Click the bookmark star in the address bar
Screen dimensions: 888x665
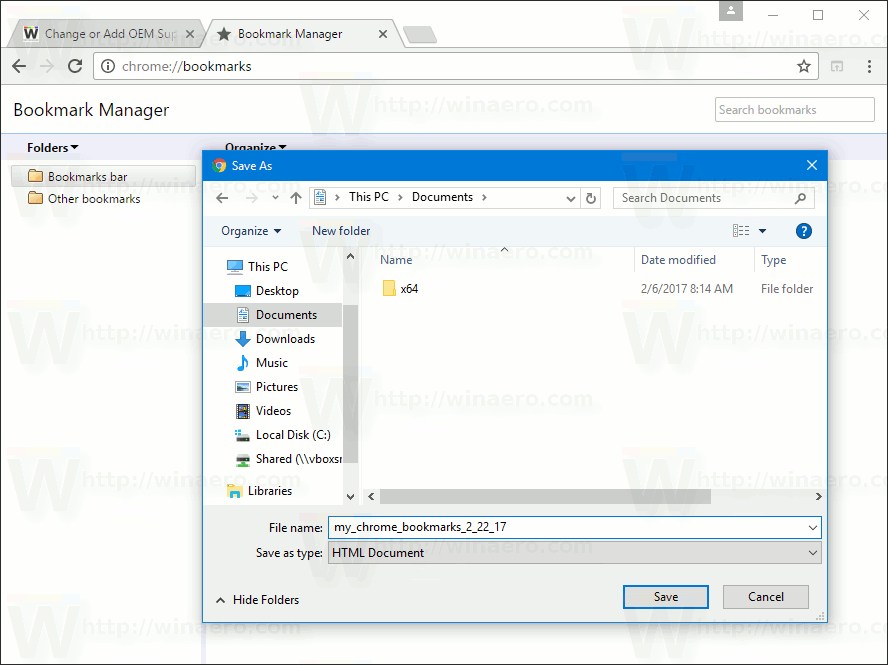pyautogui.click(x=804, y=66)
